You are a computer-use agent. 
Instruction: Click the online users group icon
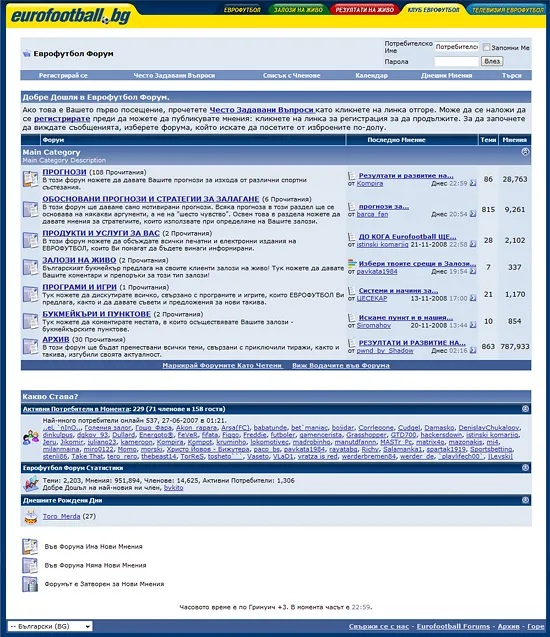coord(31,438)
